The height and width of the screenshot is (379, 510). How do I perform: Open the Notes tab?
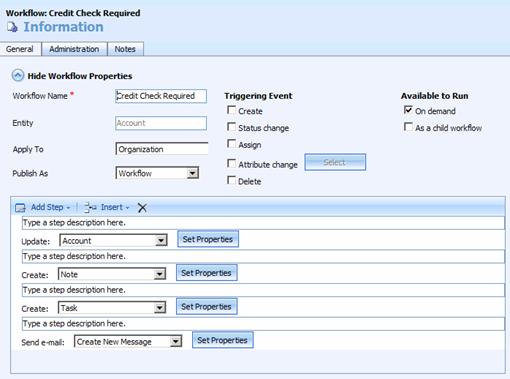(125, 49)
